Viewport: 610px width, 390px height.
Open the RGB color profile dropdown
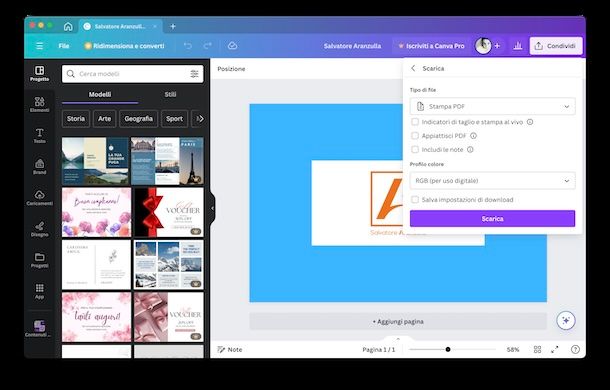tap(492, 181)
